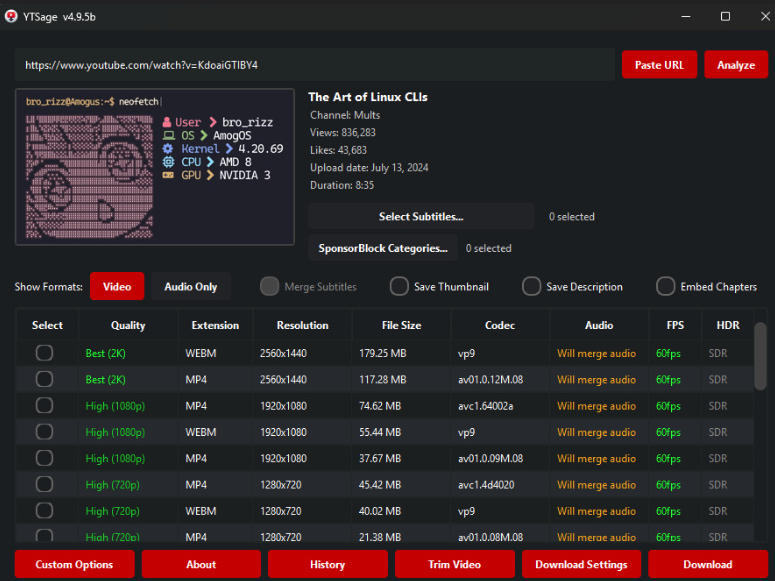Click the Paste URL button
Screen dimensions: 775x581
[x=659, y=65]
